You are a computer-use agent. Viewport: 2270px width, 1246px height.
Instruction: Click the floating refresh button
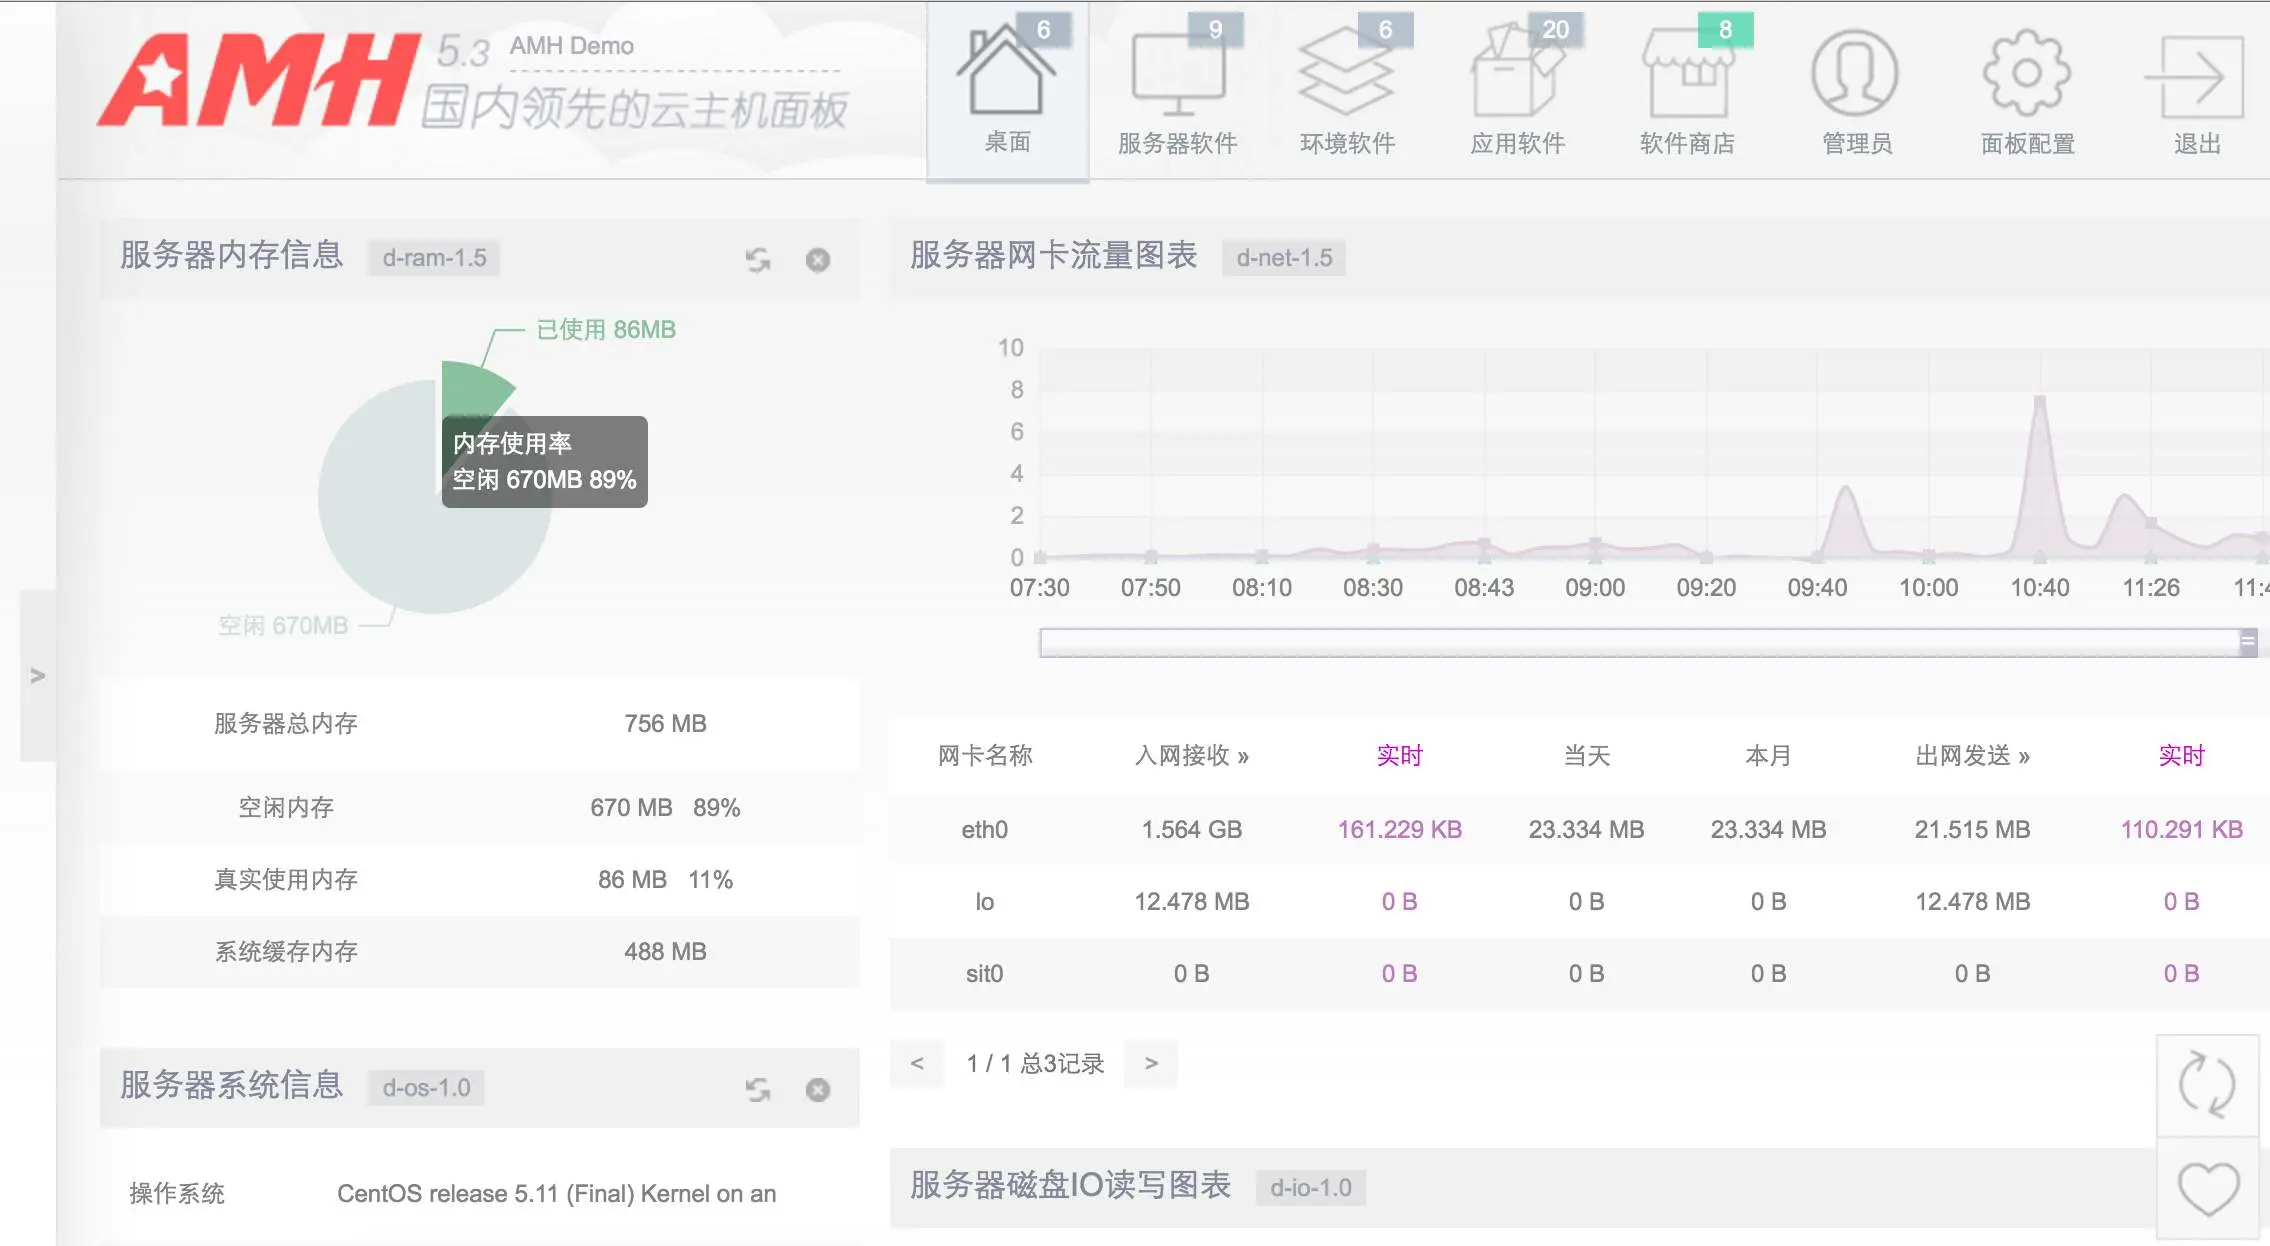(2207, 1086)
